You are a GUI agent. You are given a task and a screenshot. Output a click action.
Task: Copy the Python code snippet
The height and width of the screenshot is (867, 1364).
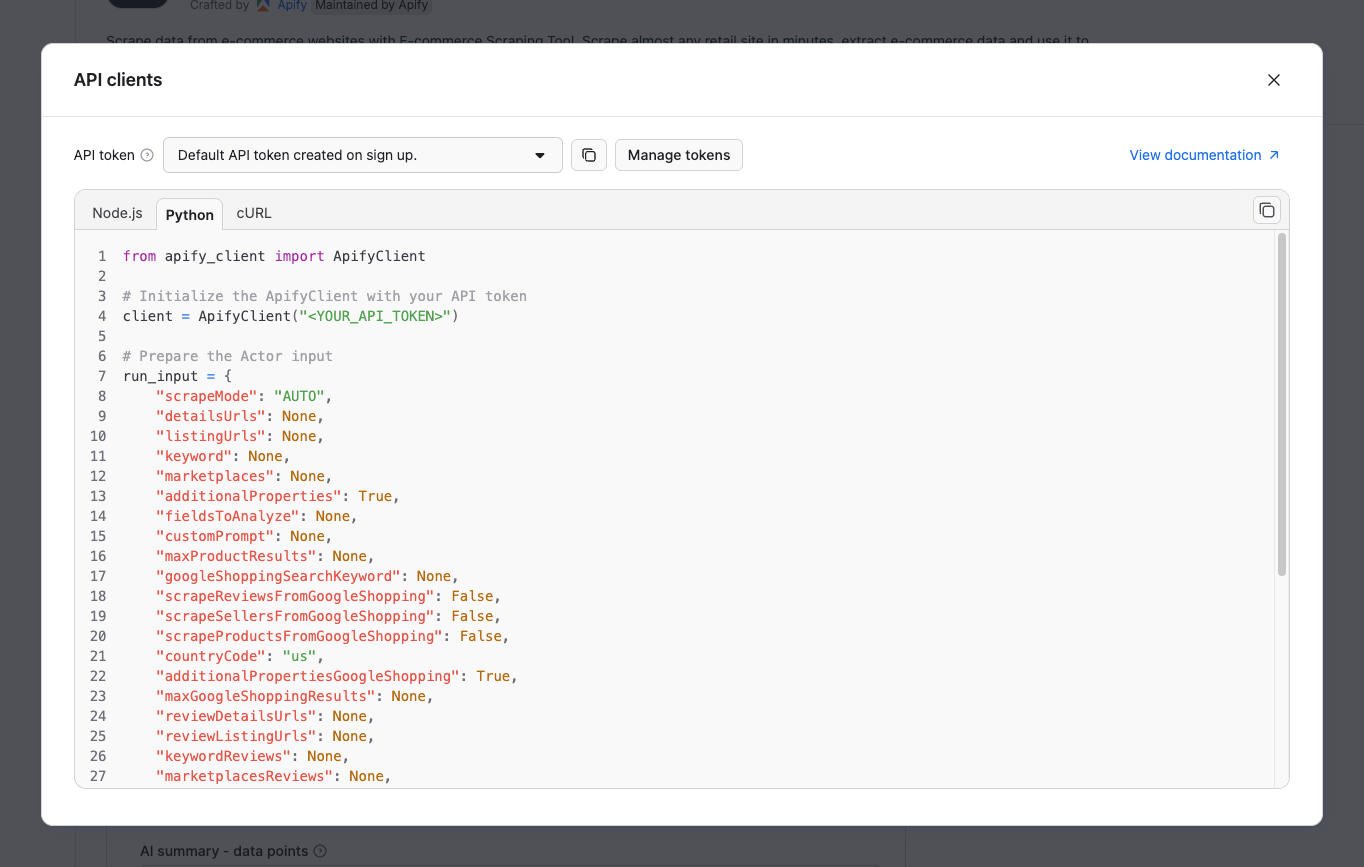pyautogui.click(x=1266, y=210)
